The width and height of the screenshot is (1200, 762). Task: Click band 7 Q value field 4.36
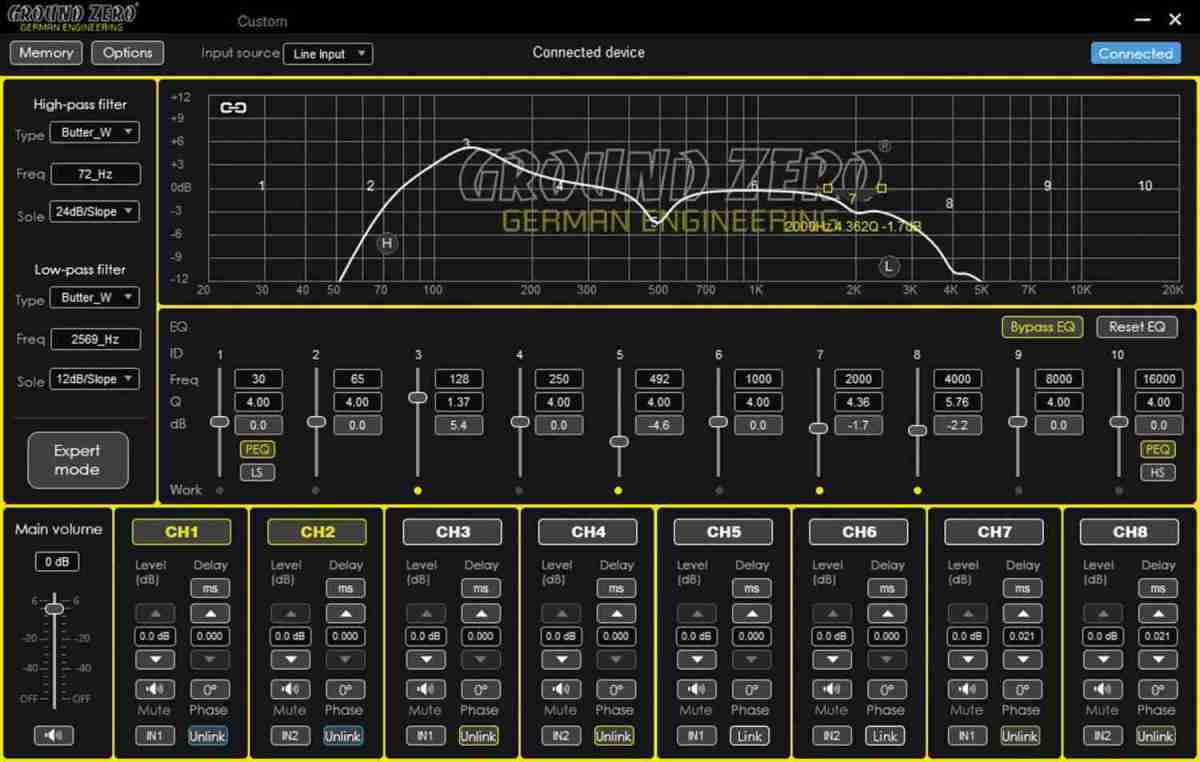[858, 402]
